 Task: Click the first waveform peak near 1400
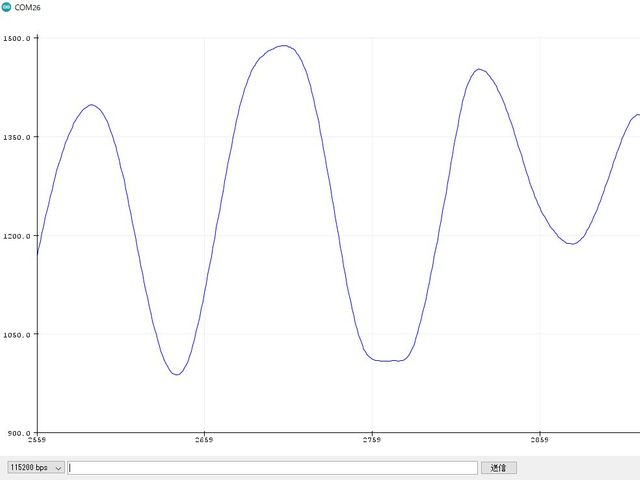pyautogui.click(x=91, y=105)
